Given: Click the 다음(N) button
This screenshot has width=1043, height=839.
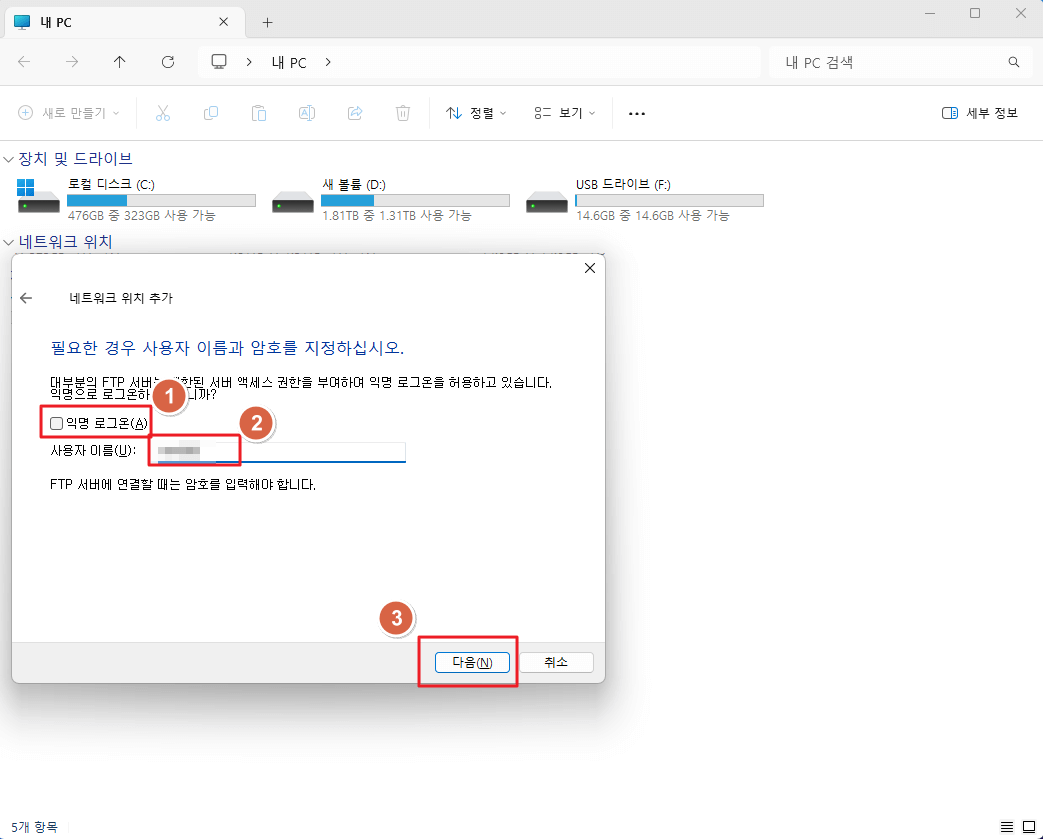Looking at the screenshot, I should click(471, 662).
